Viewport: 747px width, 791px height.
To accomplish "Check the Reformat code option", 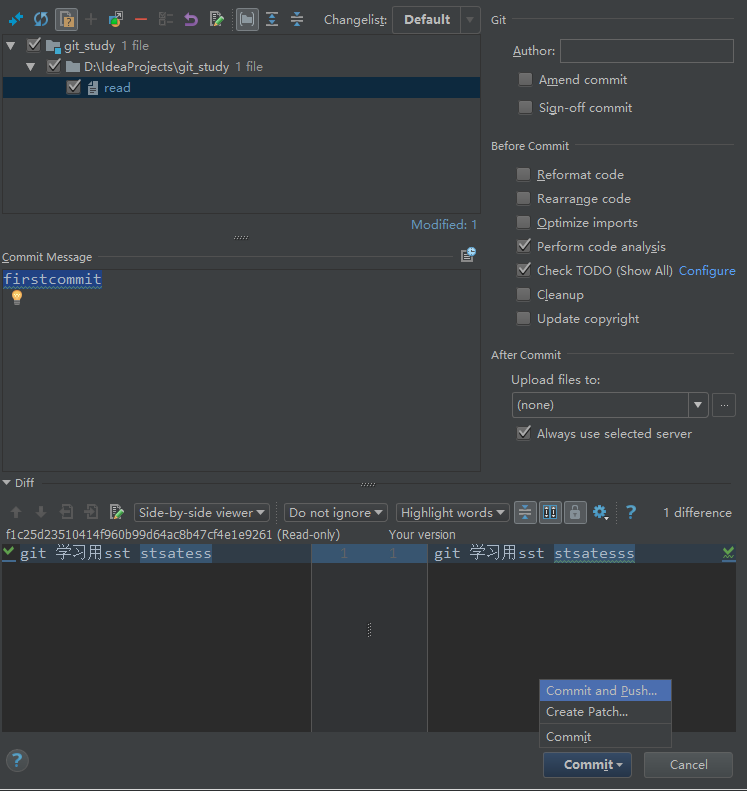I will (x=524, y=174).
